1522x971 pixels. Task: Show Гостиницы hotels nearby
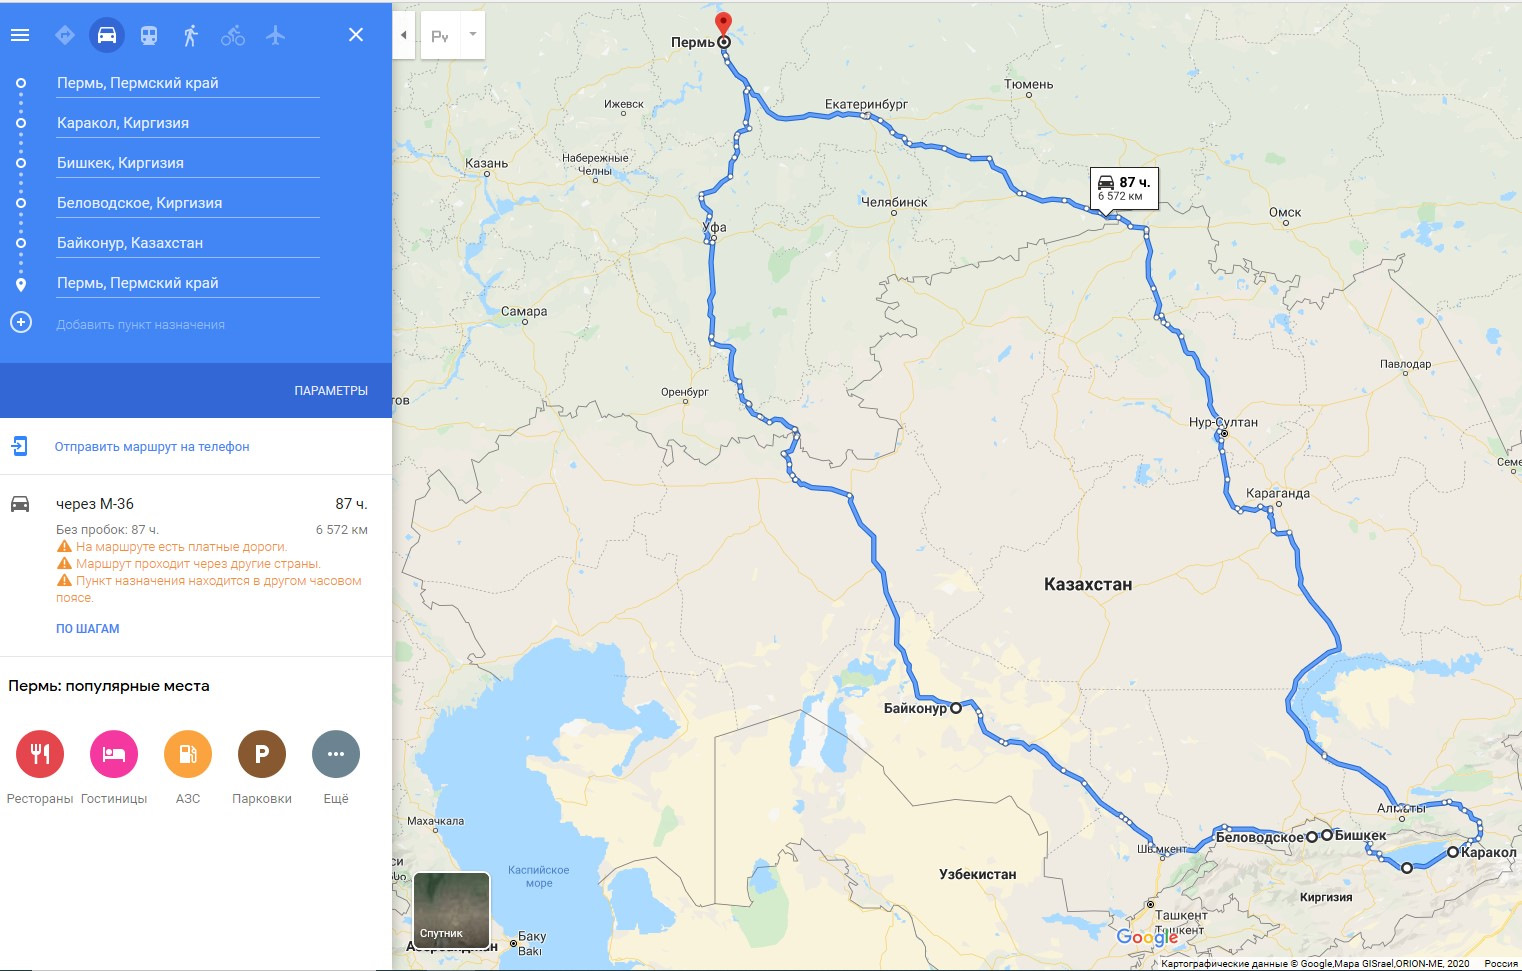[x=114, y=767]
